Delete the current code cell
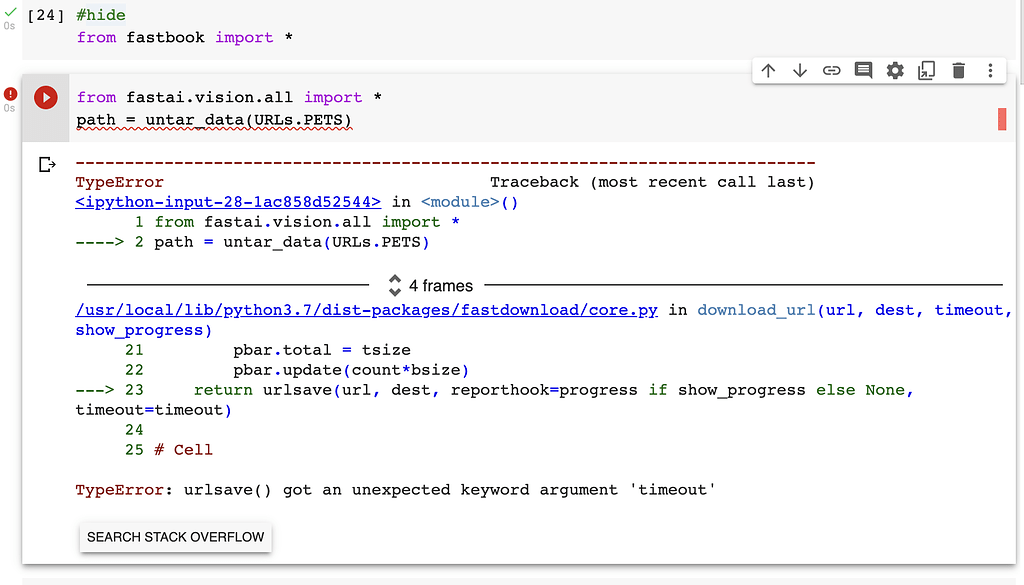The image size is (1024, 585). [959, 70]
